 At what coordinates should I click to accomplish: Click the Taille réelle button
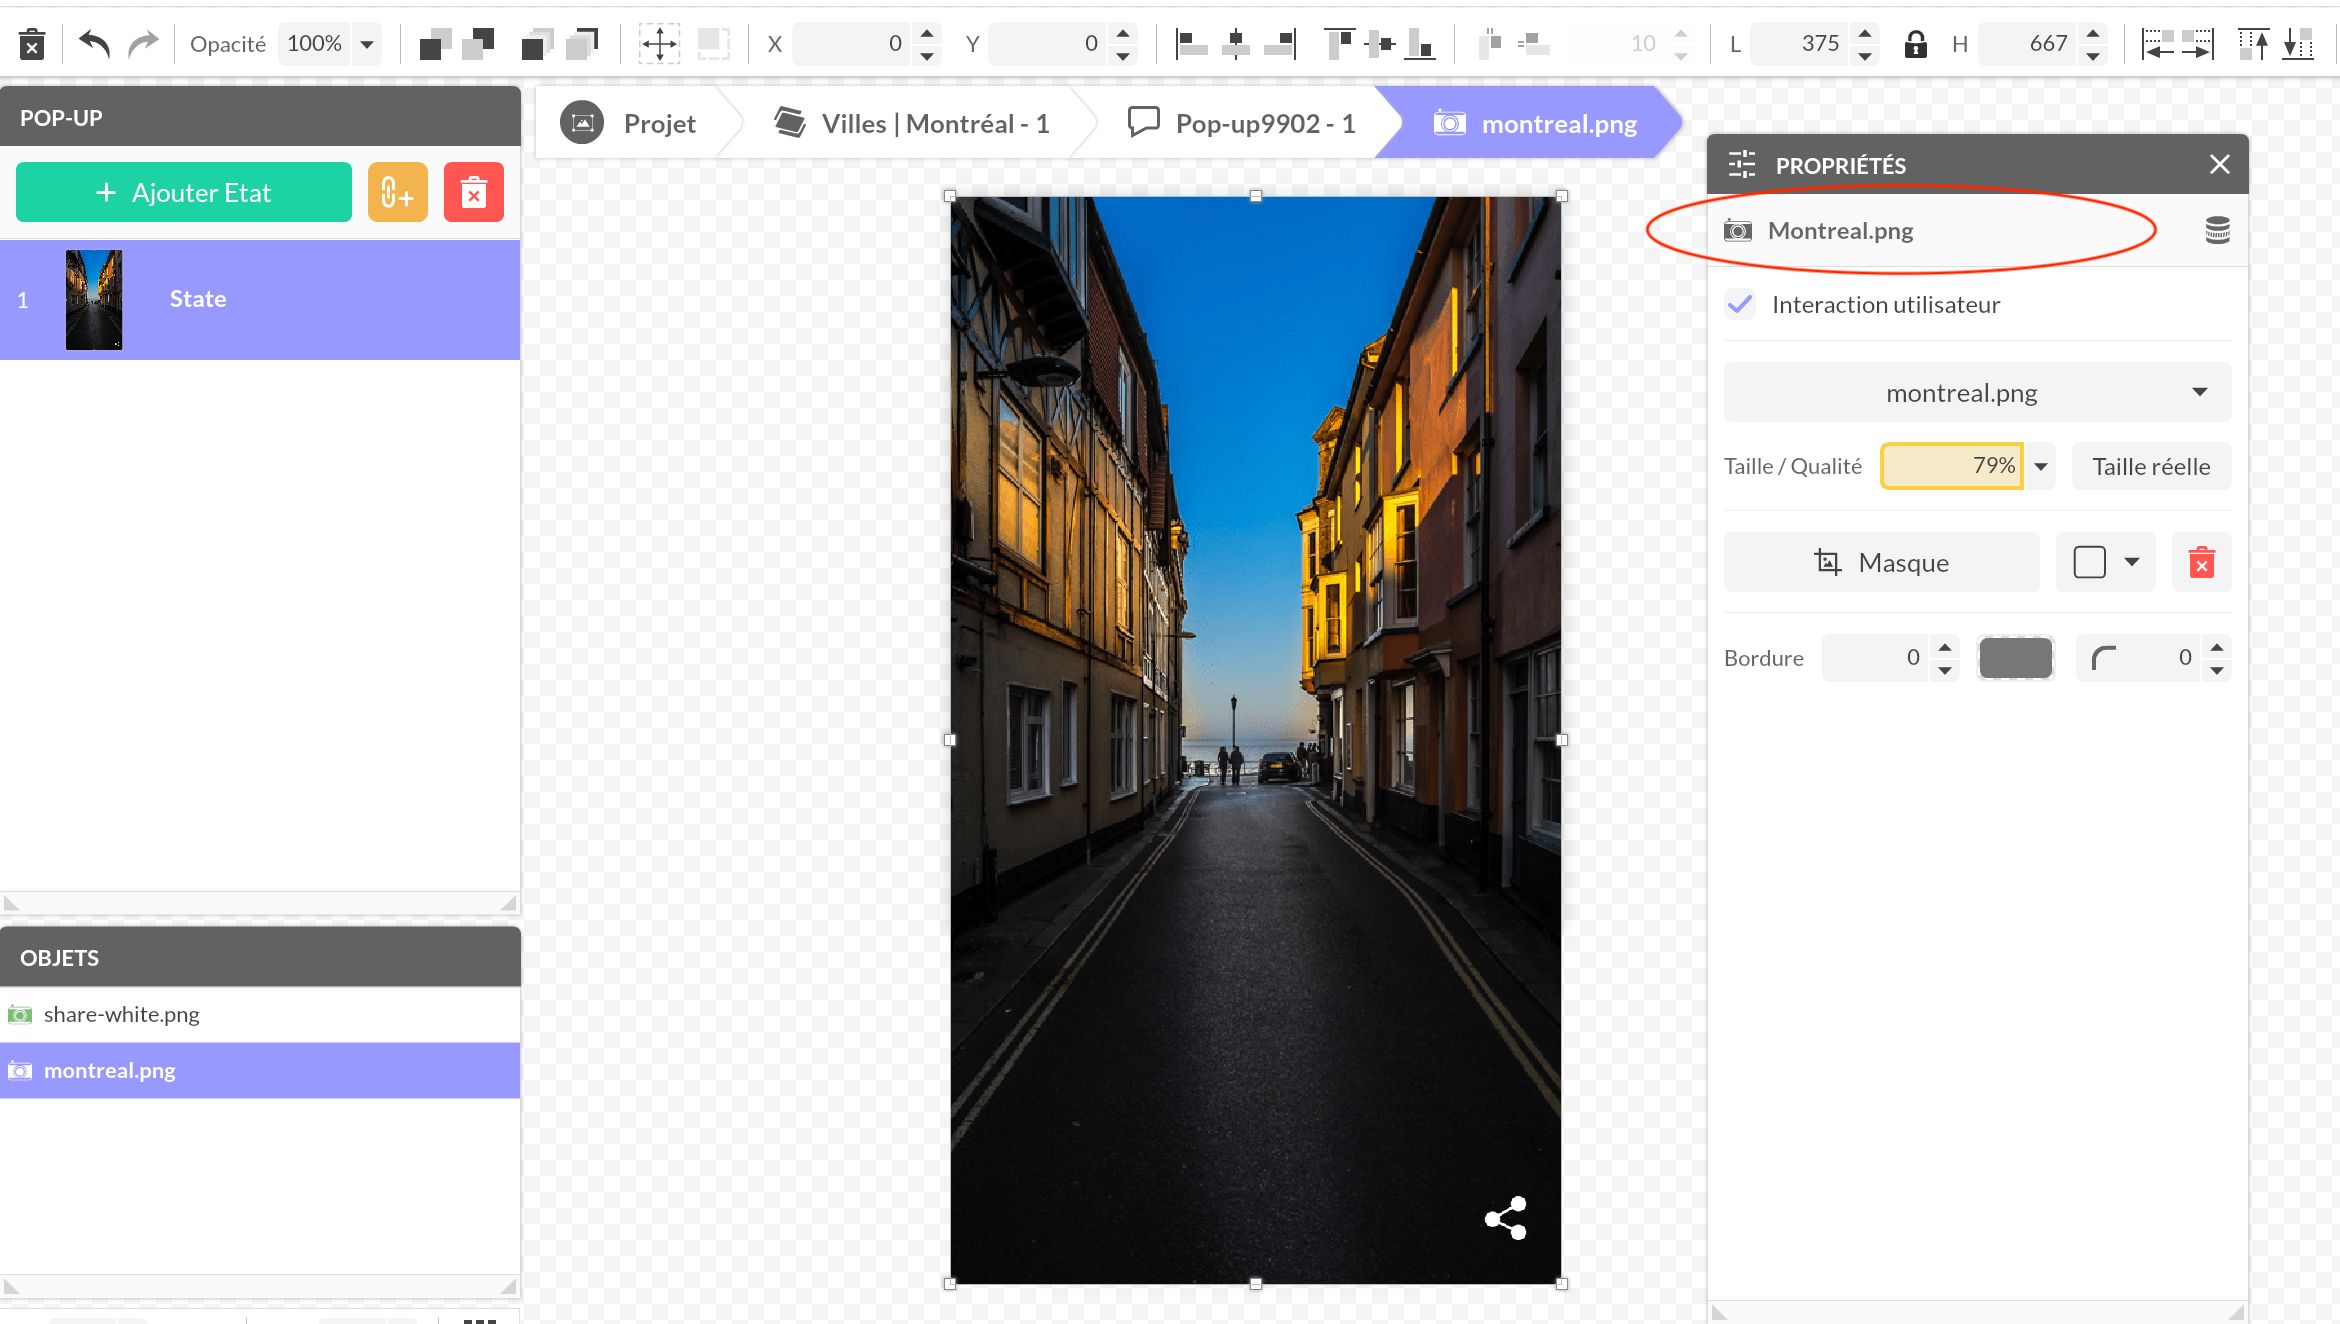[2150, 466]
